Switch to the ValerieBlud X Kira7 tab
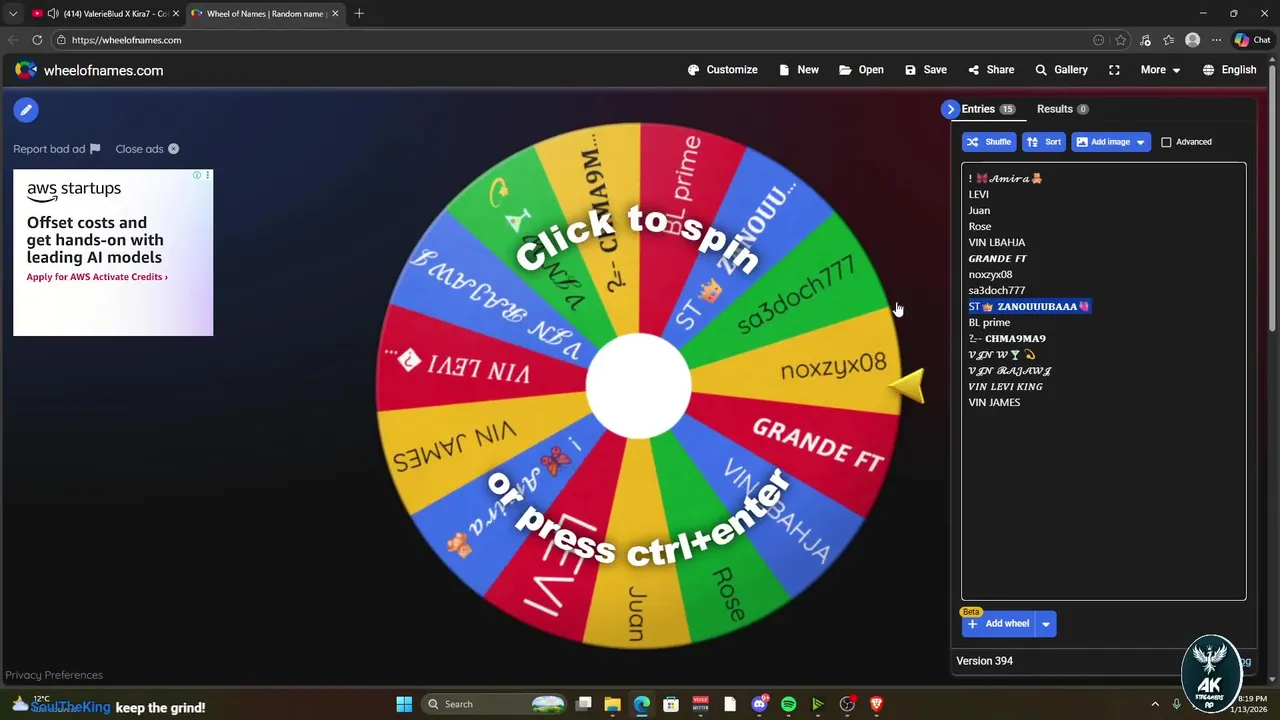Viewport: 1280px width, 720px height. (x=106, y=13)
